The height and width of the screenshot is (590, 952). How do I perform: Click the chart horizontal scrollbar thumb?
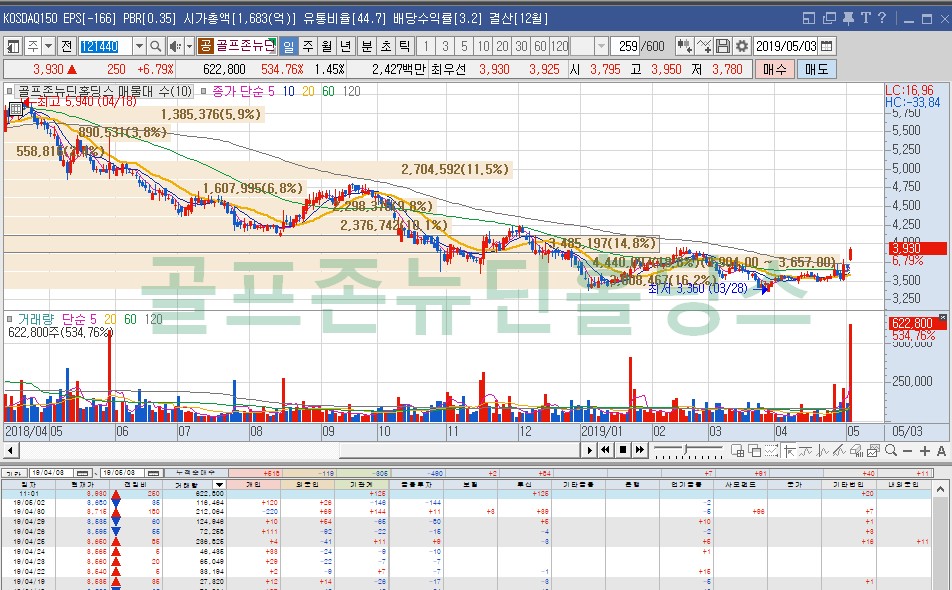(460, 450)
